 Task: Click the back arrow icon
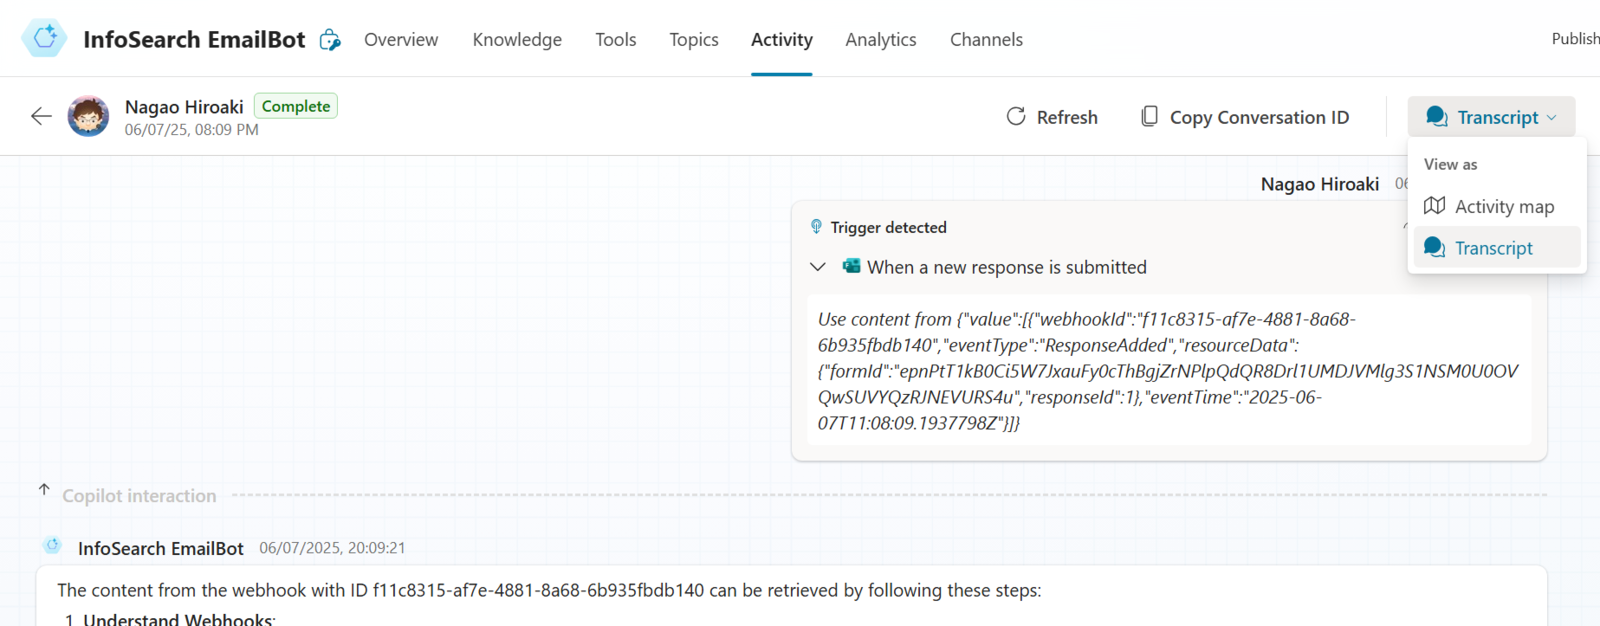coord(41,116)
